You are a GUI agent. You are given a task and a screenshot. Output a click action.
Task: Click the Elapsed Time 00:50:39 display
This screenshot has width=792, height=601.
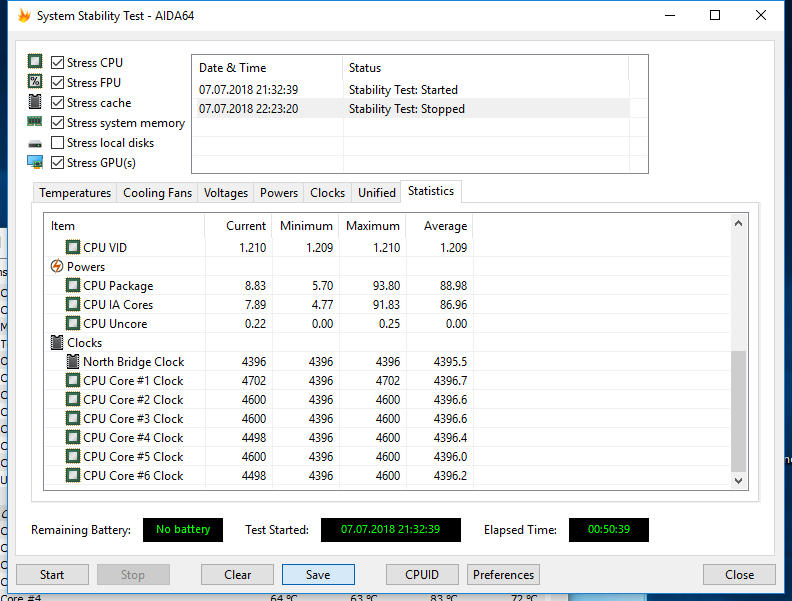[609, 530]
